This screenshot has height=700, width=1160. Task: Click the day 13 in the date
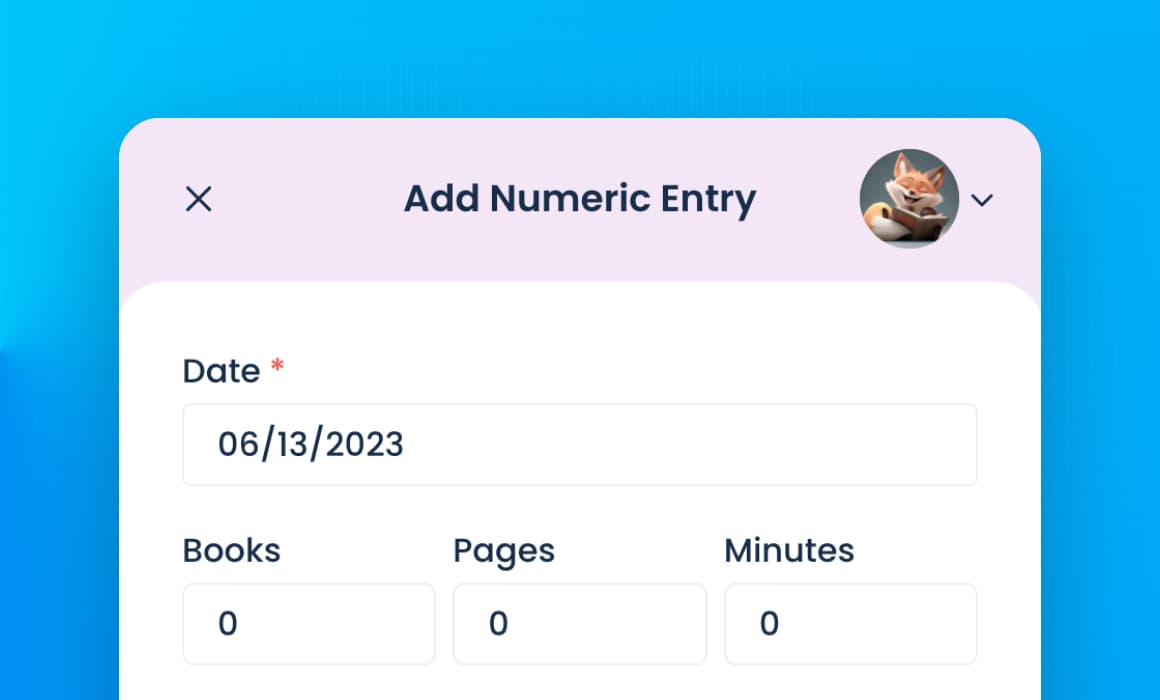point(291,445)
